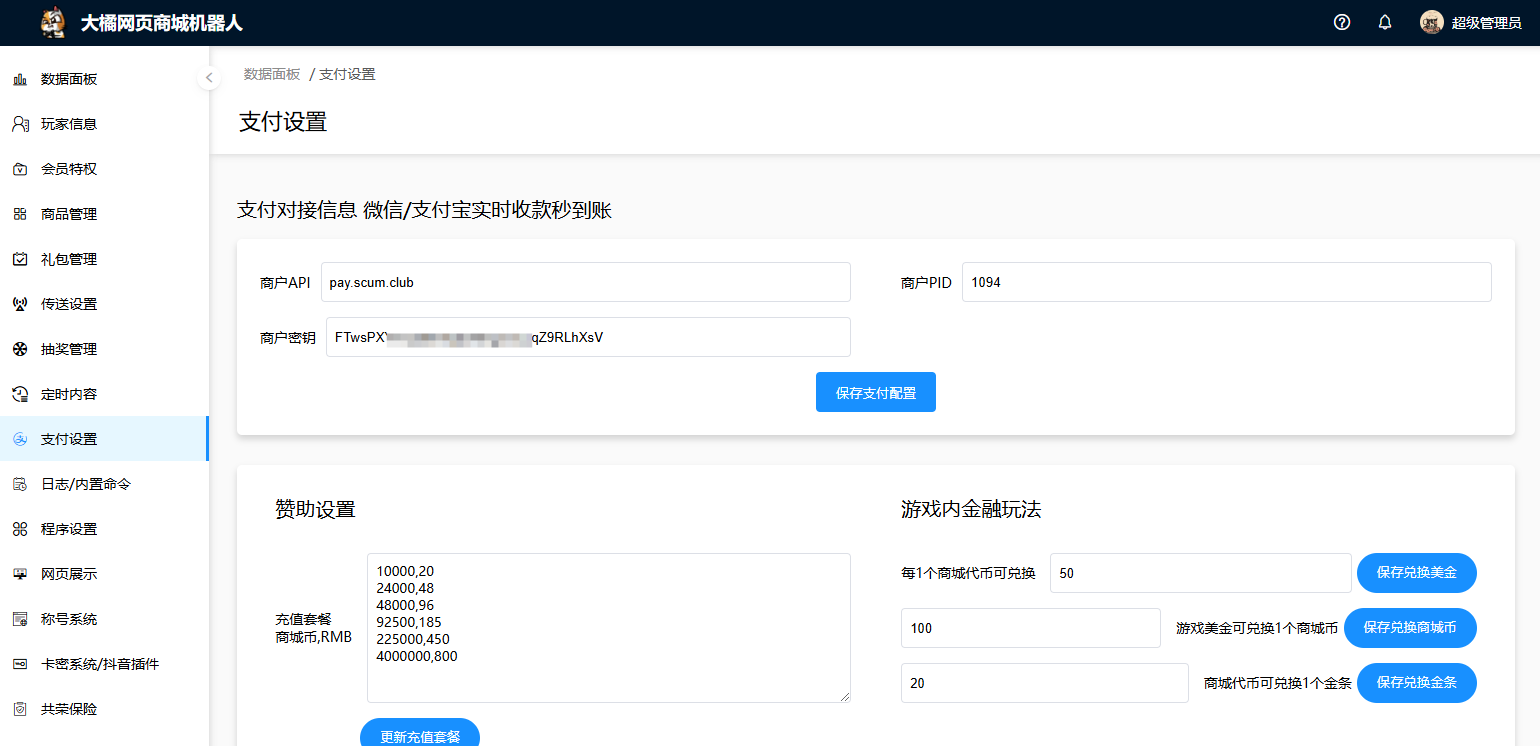Click the 保存兑换美金 button
Screen dimensions: 1540x746
point(1416,573)
